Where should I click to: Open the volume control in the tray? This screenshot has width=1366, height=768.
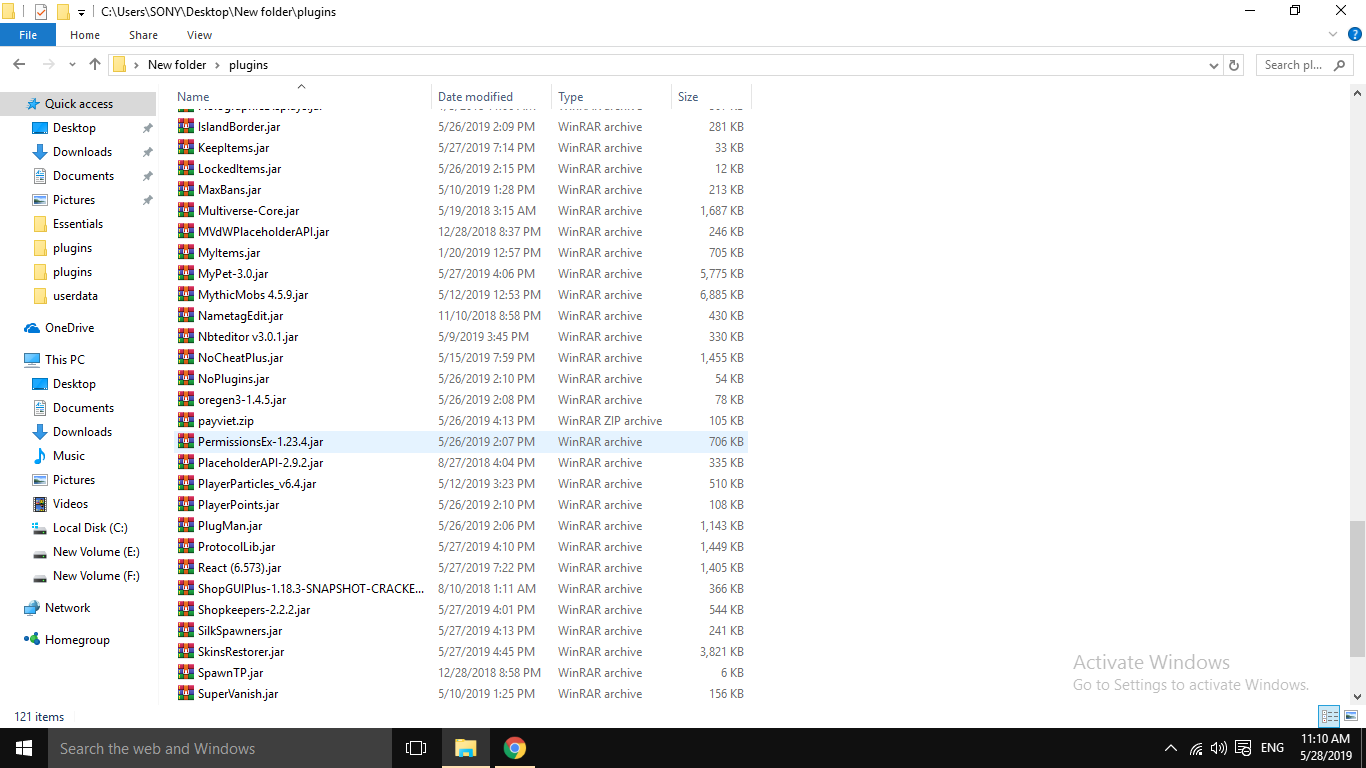tap(1219, 748)
